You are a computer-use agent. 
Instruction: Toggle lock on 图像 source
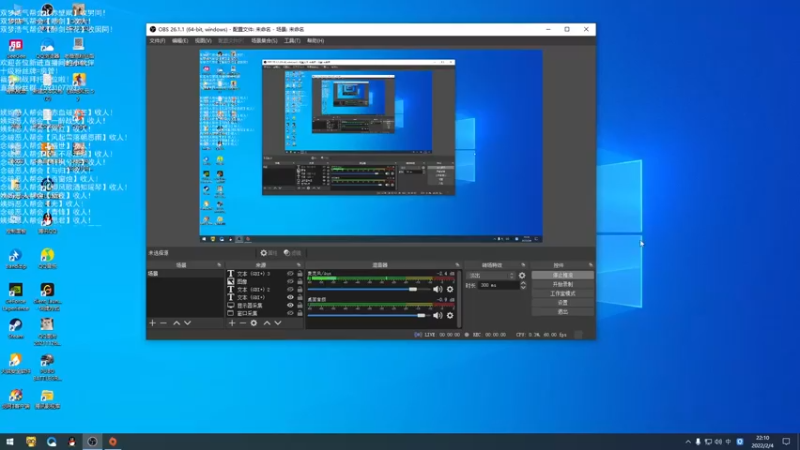tap(300, 282)
